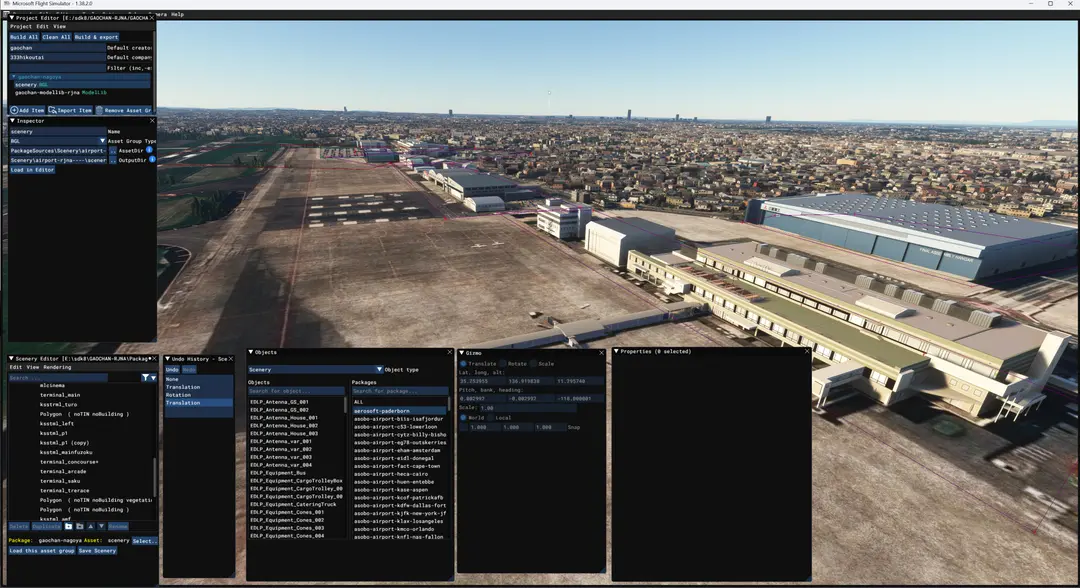The height and width of the screenshot is (588, 1080).
Task: Click the AssetDir browse '..' button
Action: pyautogui.click(x=113, y=150)
